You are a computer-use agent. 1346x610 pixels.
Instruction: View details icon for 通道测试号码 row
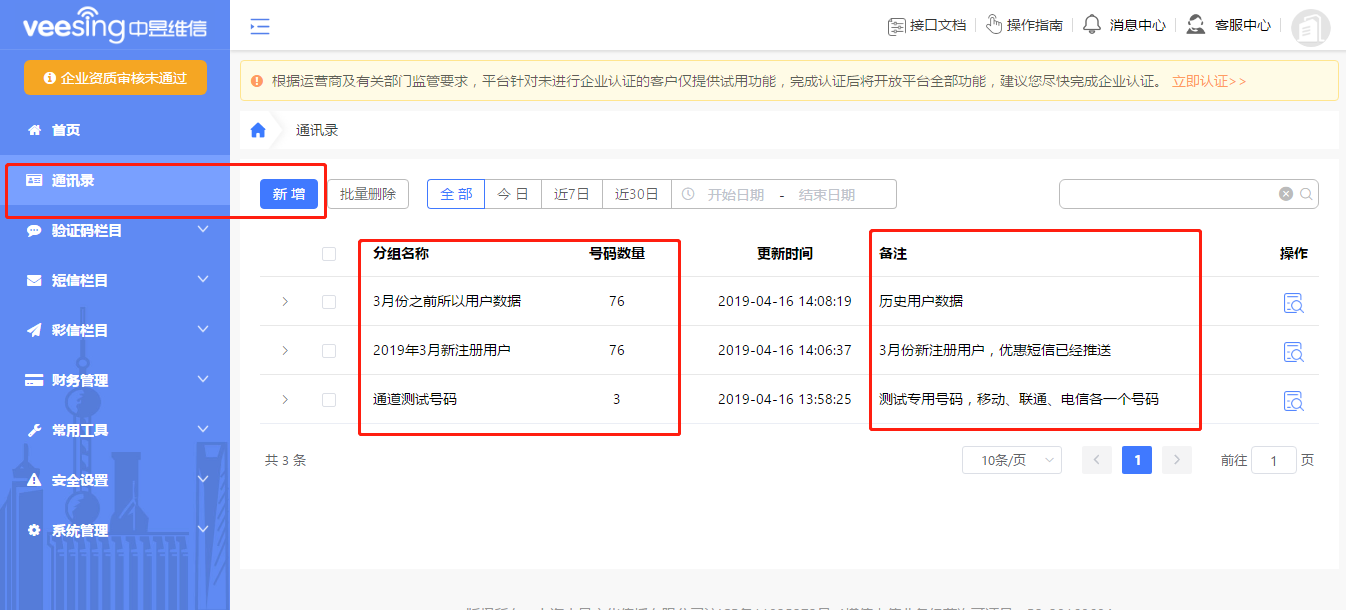(x=1293, y=400)
